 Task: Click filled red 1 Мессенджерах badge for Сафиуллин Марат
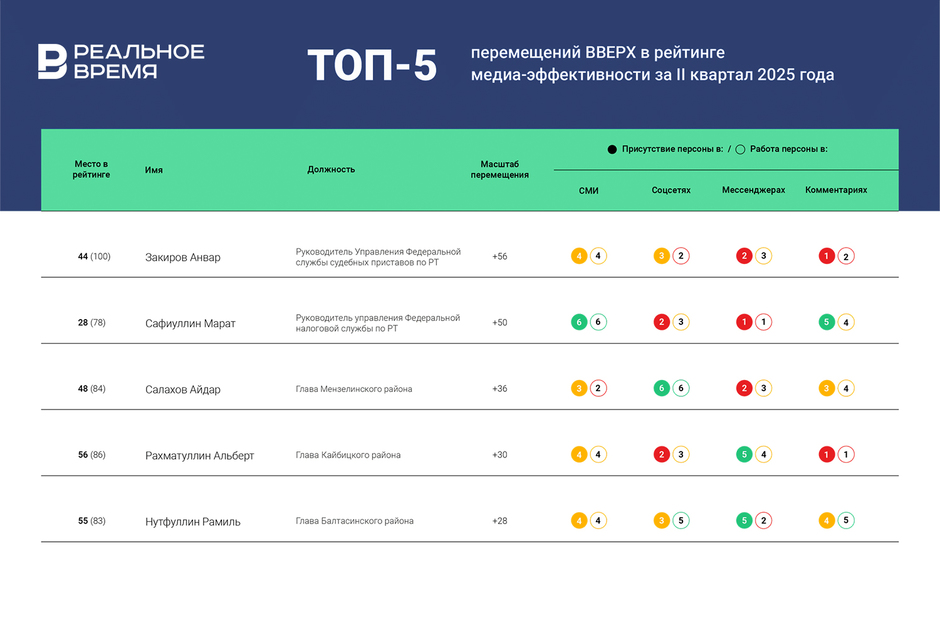pos(744,322)
